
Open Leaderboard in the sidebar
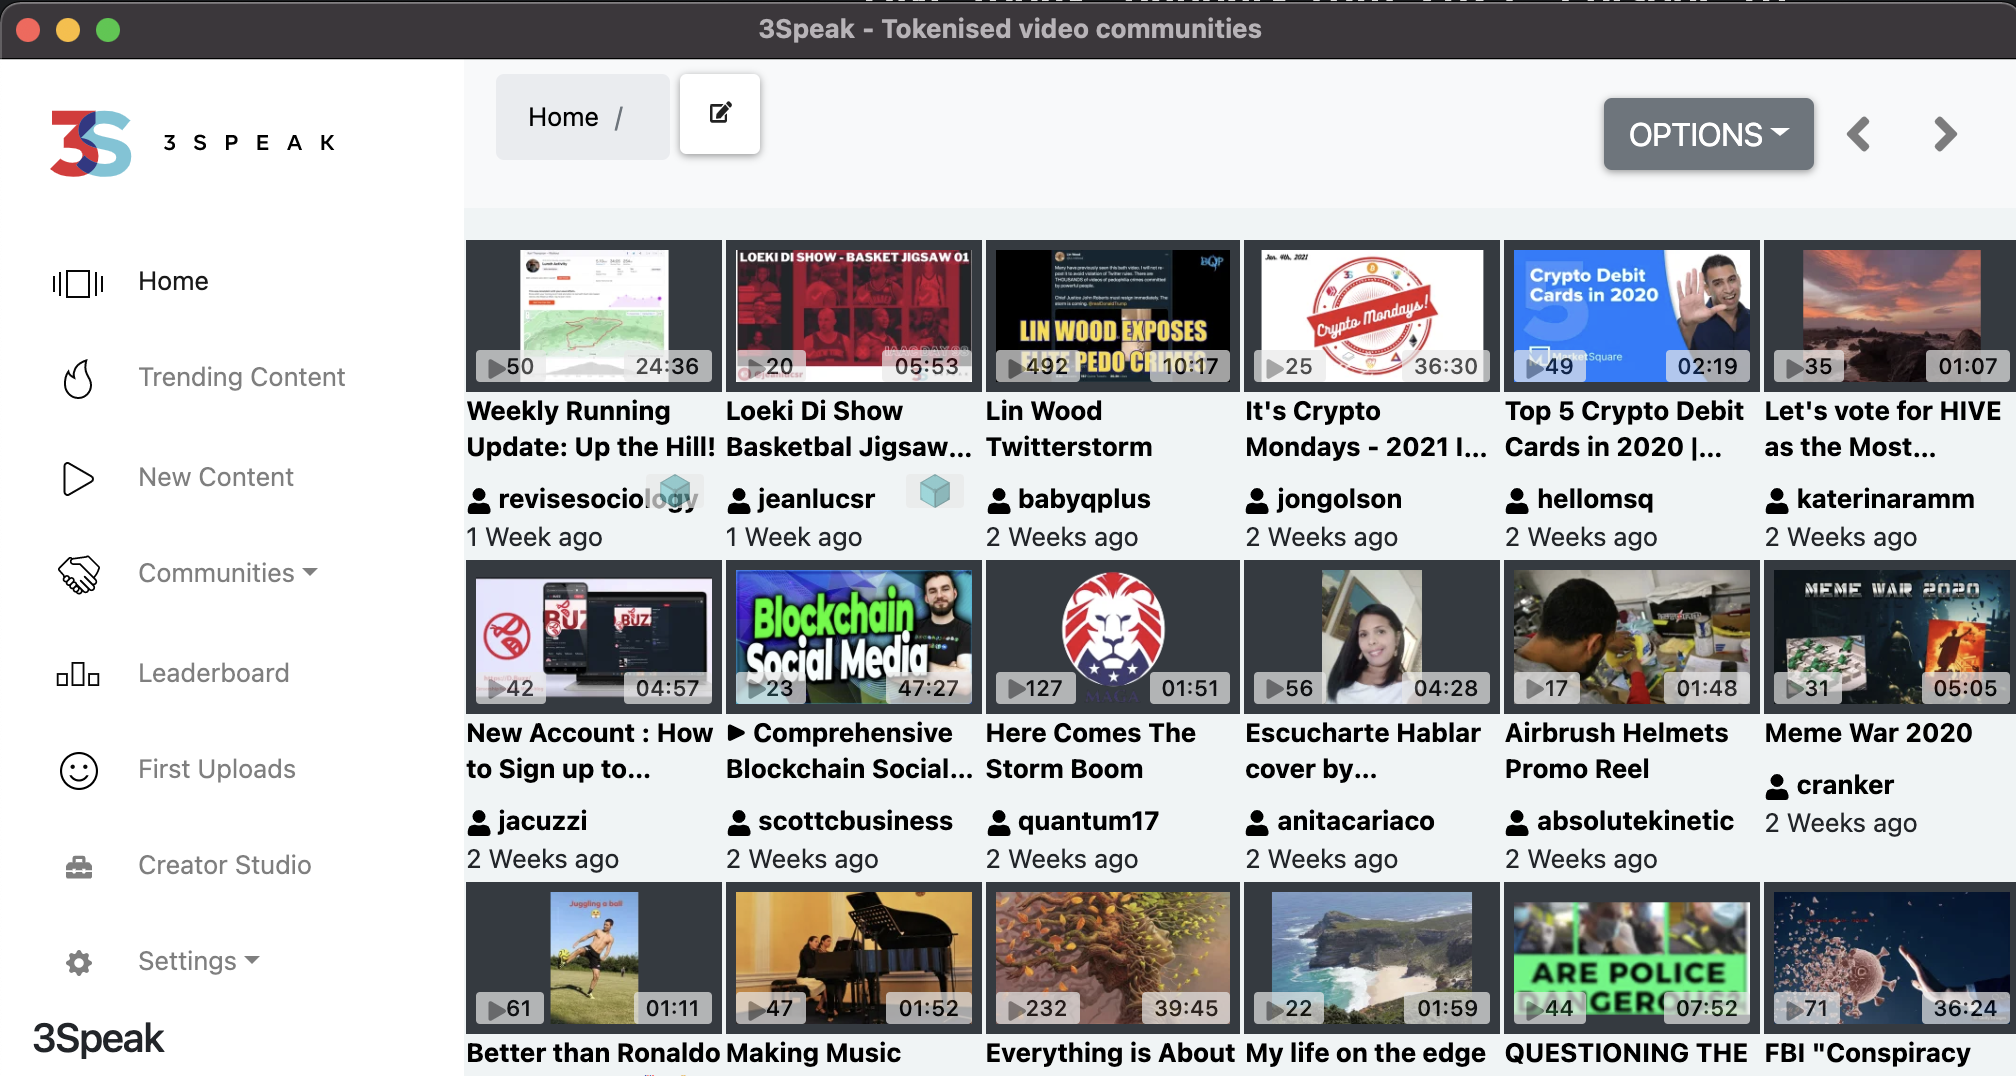pyautogui.click(x=213, y=673)
